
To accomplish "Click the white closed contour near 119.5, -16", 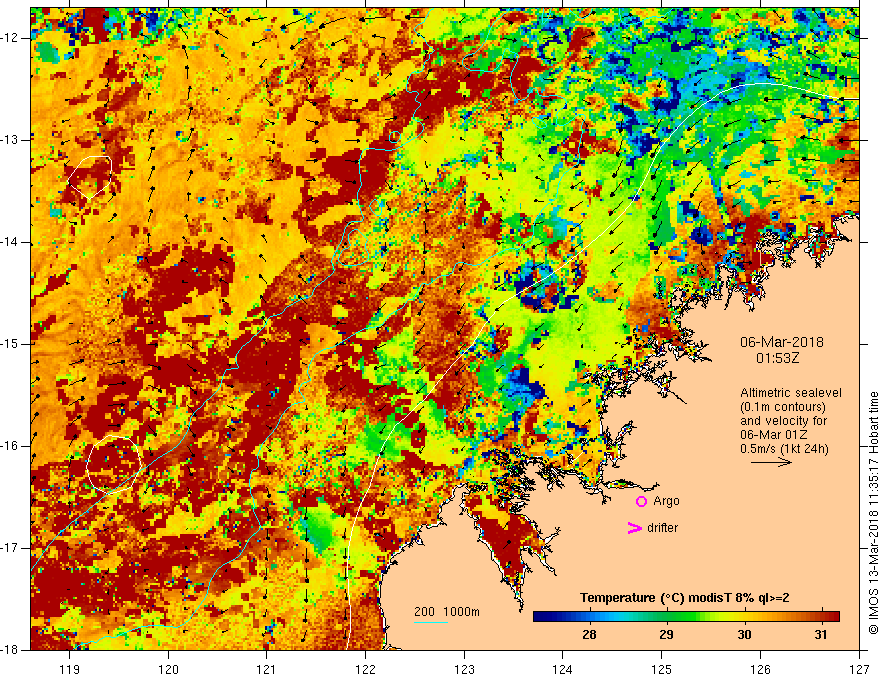I will 113,464.
